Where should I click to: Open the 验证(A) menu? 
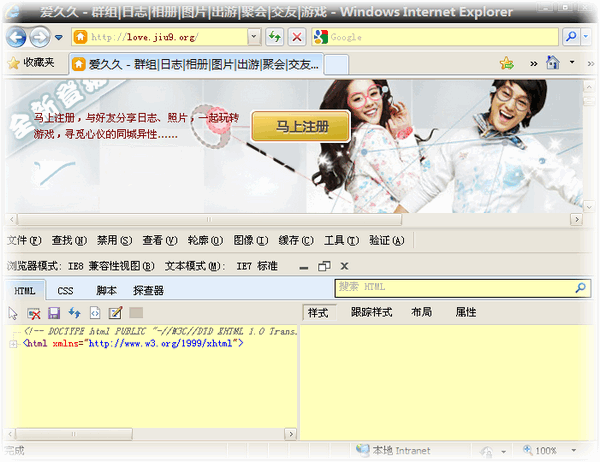click(386, 240)
